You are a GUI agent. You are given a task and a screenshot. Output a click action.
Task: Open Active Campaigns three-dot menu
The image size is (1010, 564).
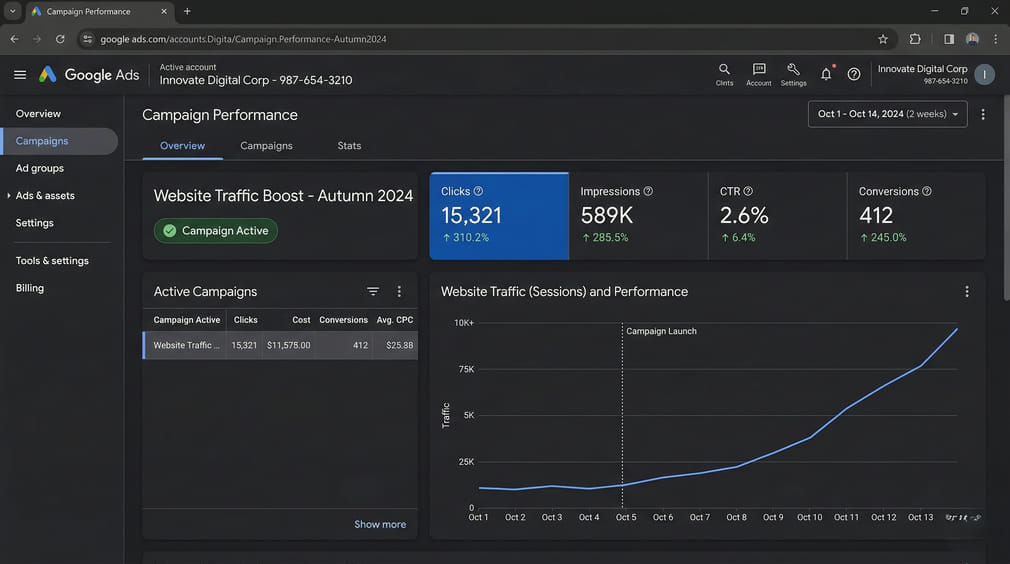coord(399,292)
